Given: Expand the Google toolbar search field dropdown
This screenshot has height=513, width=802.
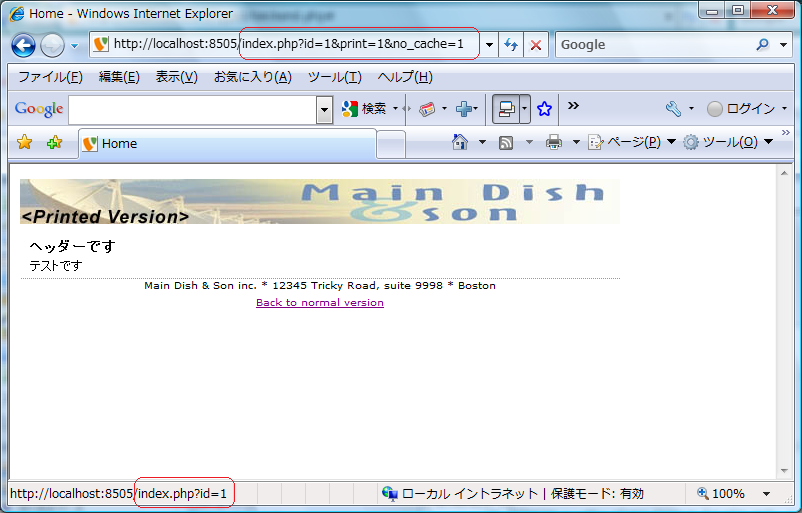Looking at the screenshot, I should click(x=324, y=109).
